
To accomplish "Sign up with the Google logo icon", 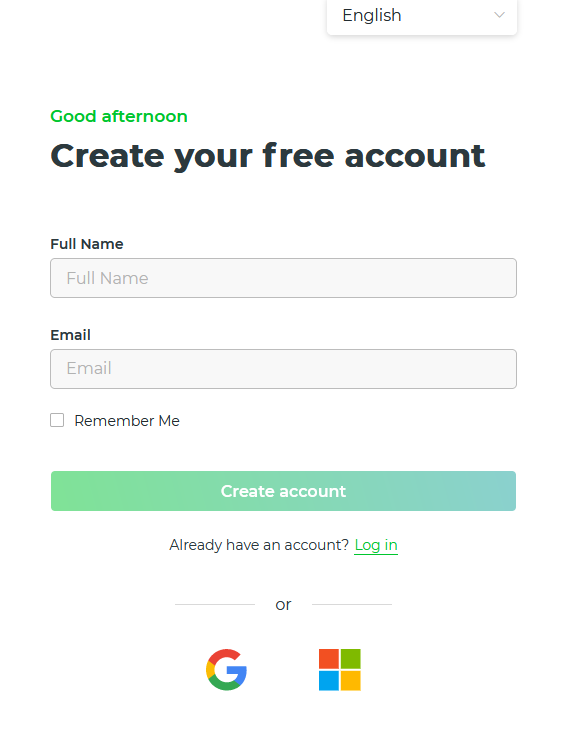I will pyautogui.click(x=226, y=669).
